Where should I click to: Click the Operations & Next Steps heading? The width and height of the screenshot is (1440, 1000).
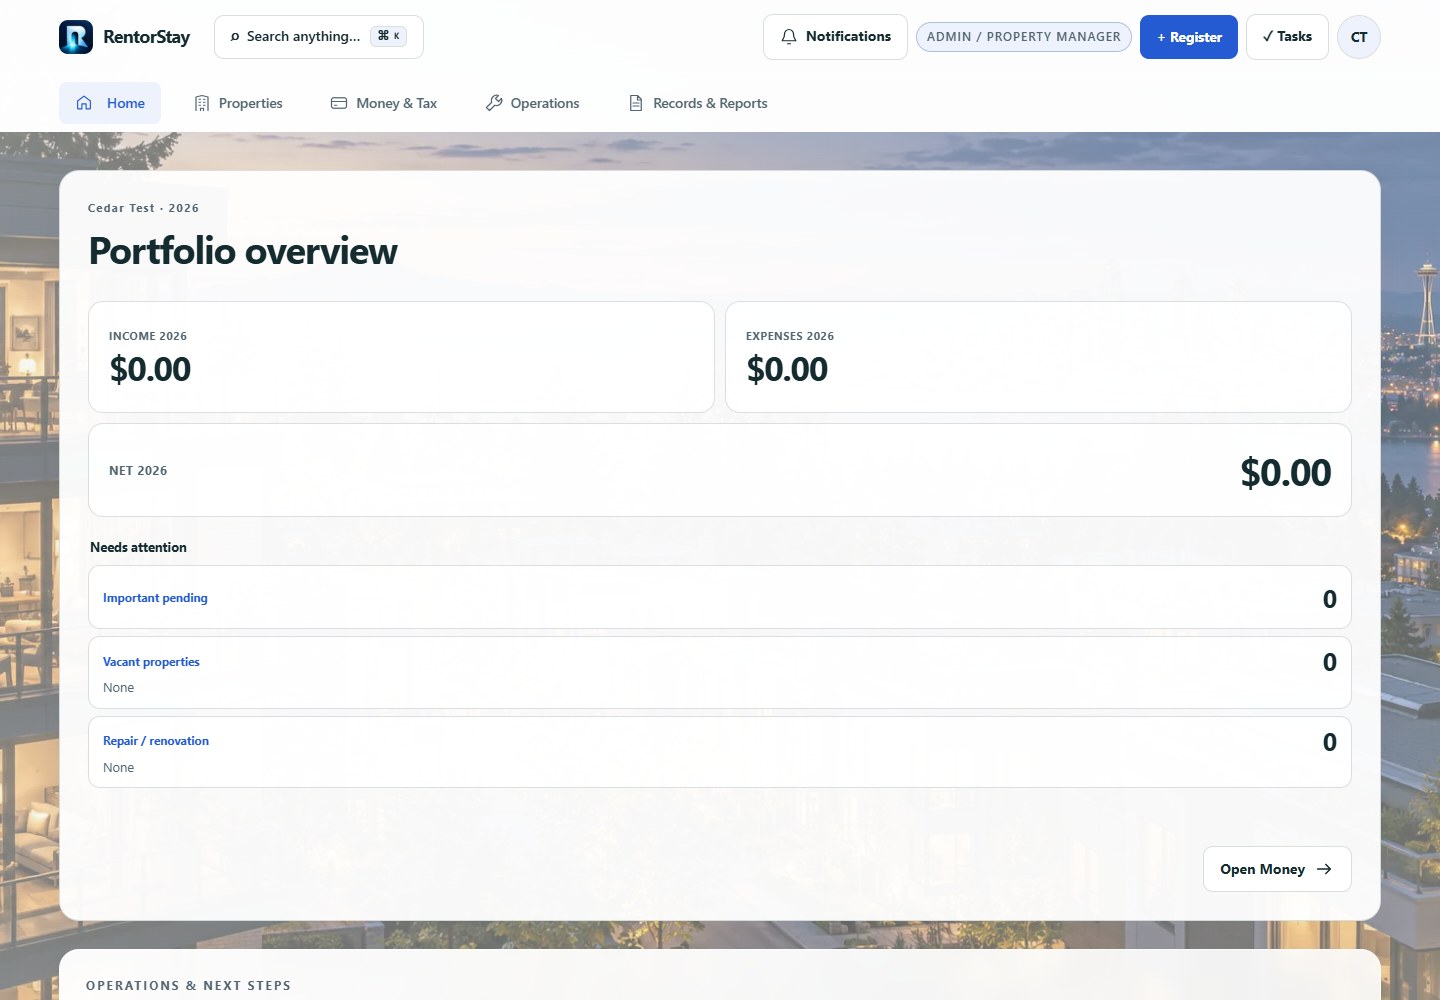(x=188, y=985)
